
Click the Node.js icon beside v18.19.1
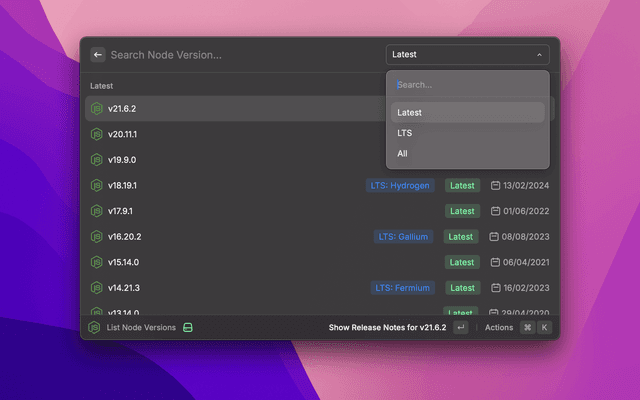click(97, 186)
